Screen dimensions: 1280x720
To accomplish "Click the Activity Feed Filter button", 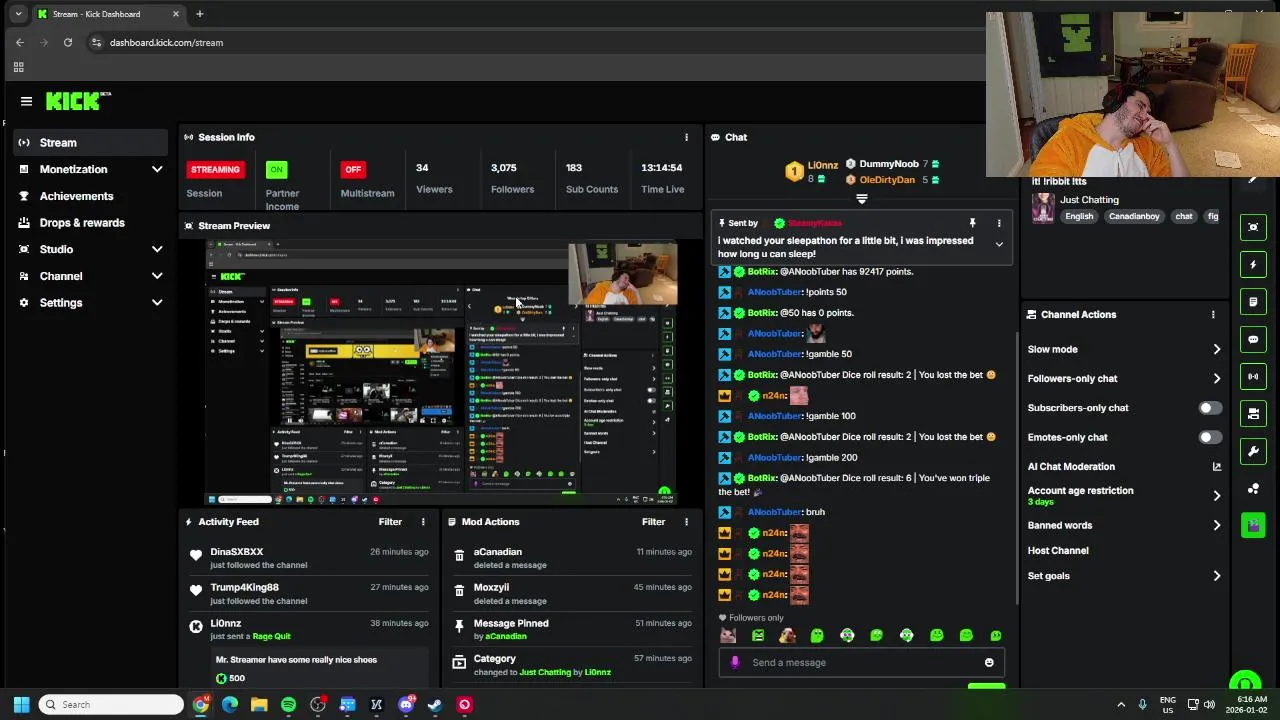I will coord(390,522).
